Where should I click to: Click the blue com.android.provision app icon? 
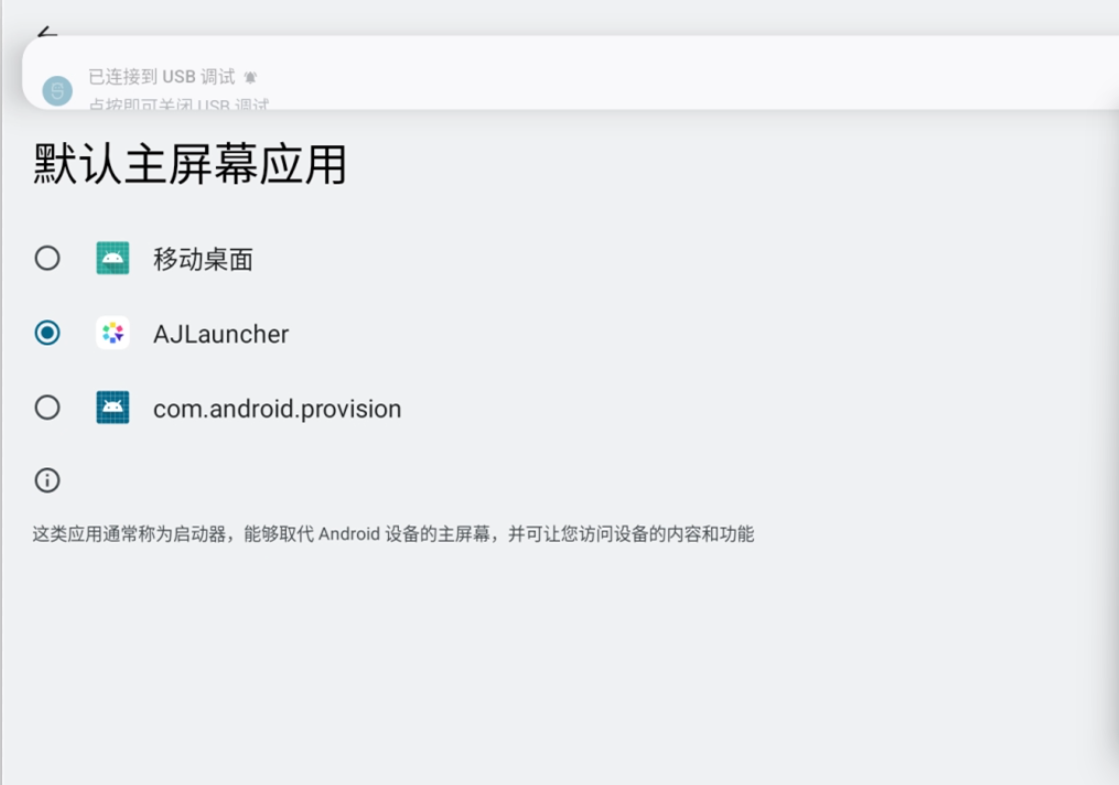[113, 407]
